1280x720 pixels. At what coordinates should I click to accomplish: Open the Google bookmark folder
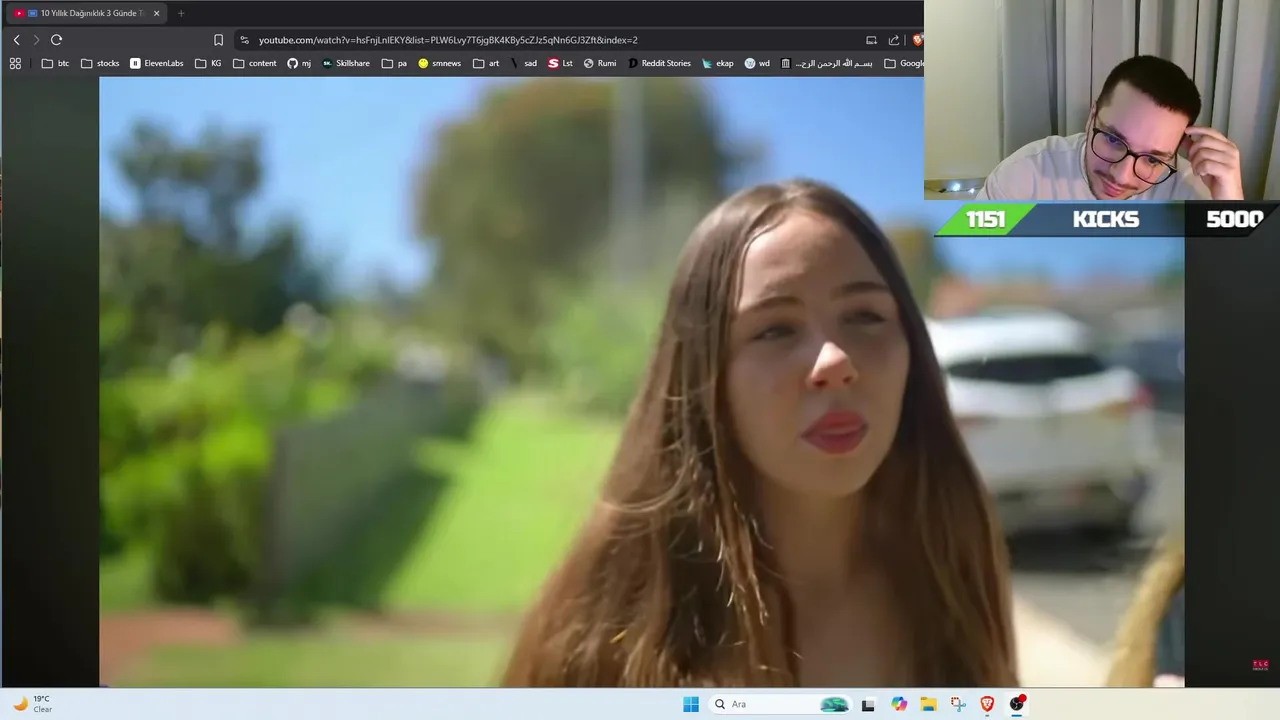tap(904, 63)
